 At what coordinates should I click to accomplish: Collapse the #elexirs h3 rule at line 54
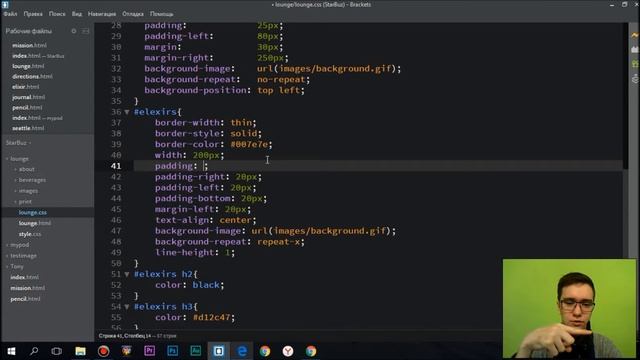click(x=127, y=307)
